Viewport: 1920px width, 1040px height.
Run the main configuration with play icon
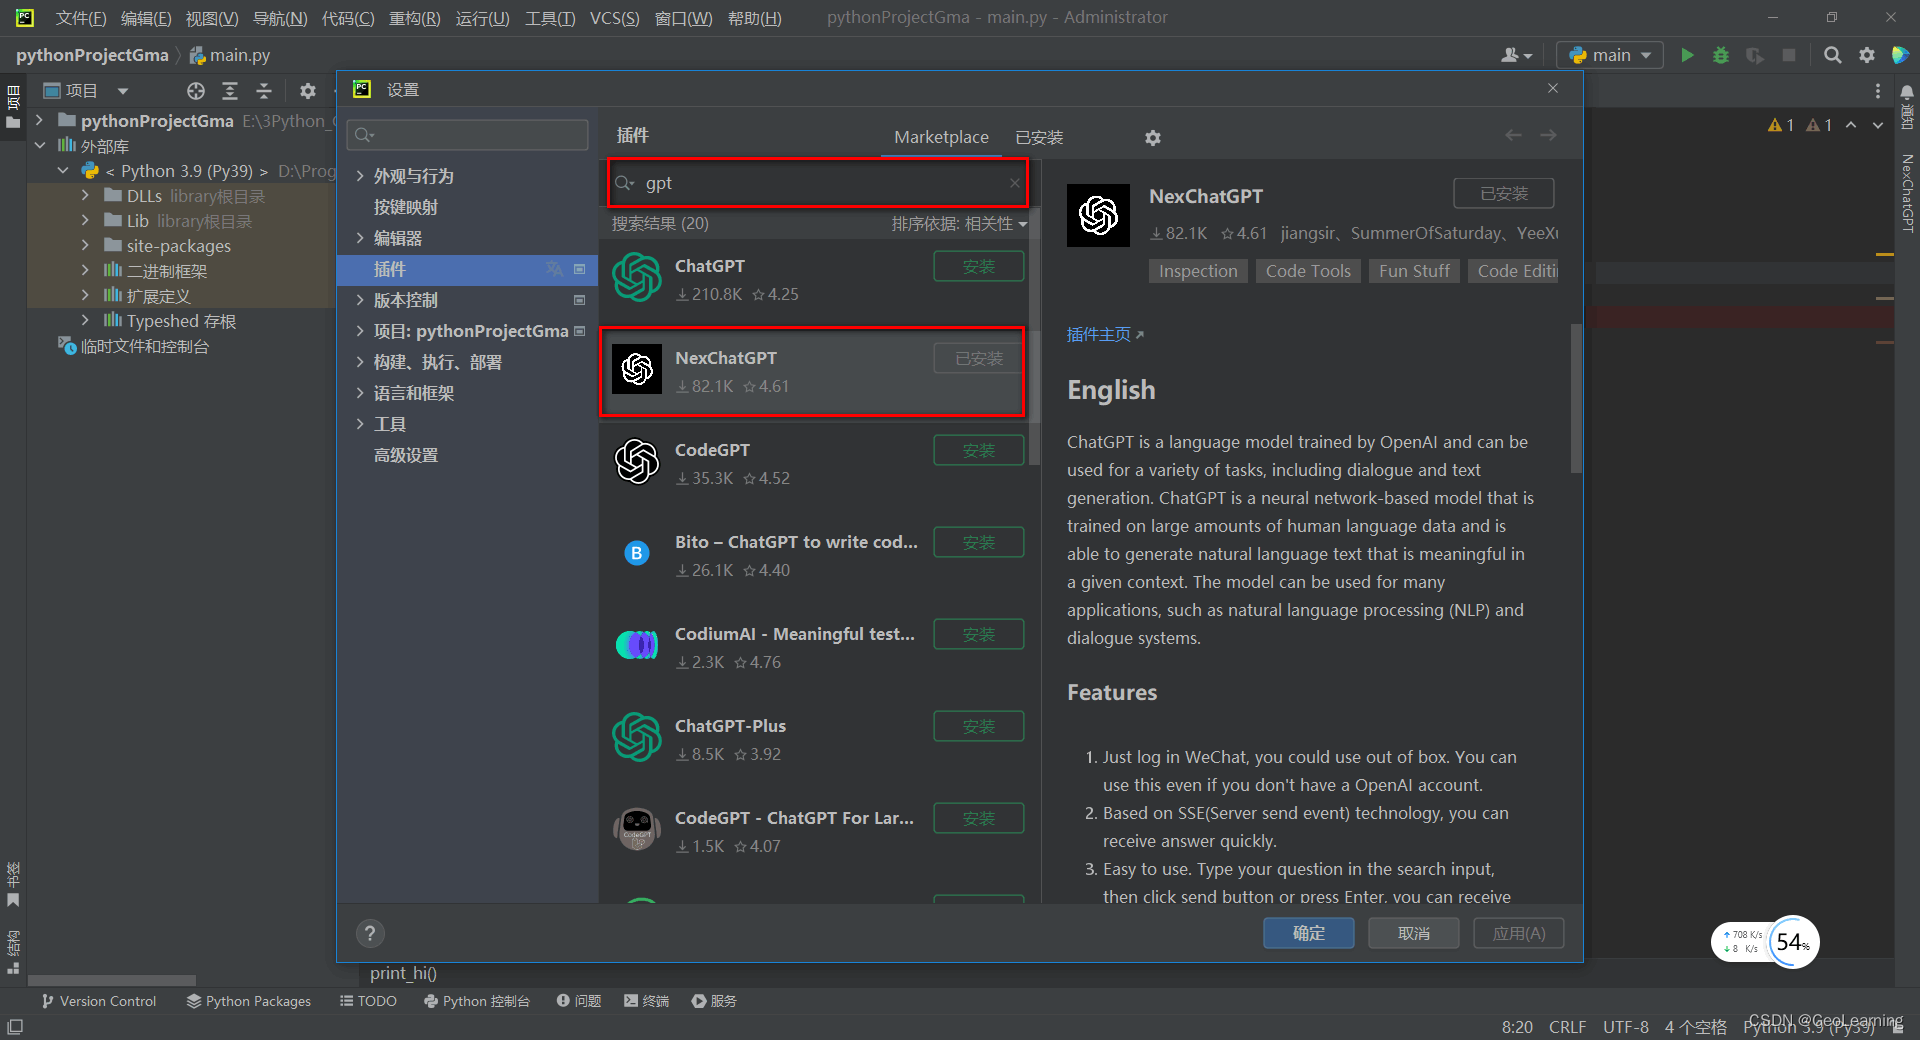click(x=1687, y=55)
